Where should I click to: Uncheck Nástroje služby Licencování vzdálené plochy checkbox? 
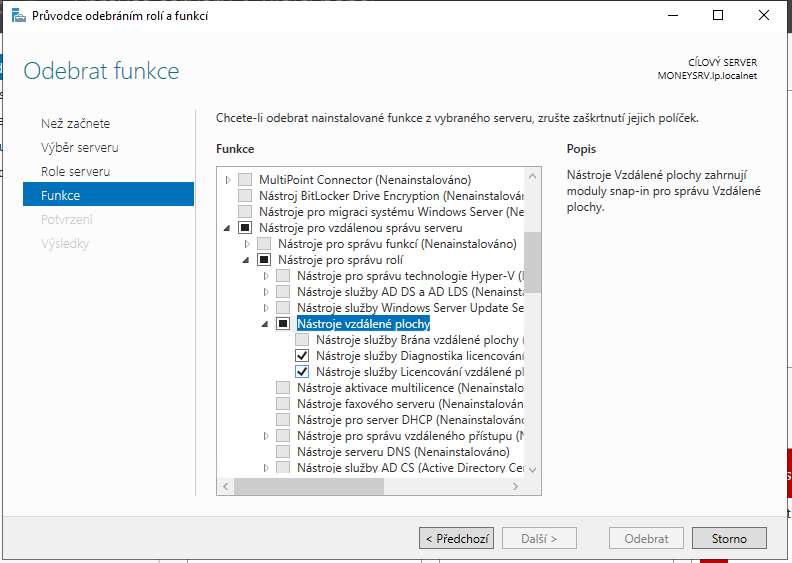(302, 372)
